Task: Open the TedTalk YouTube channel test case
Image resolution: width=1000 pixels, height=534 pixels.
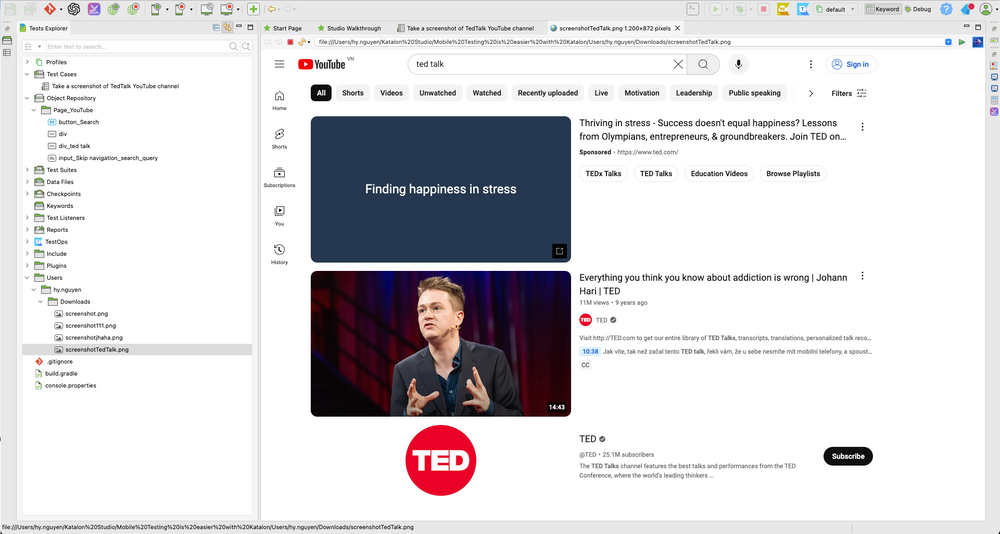Action: [x=115, y=86]
